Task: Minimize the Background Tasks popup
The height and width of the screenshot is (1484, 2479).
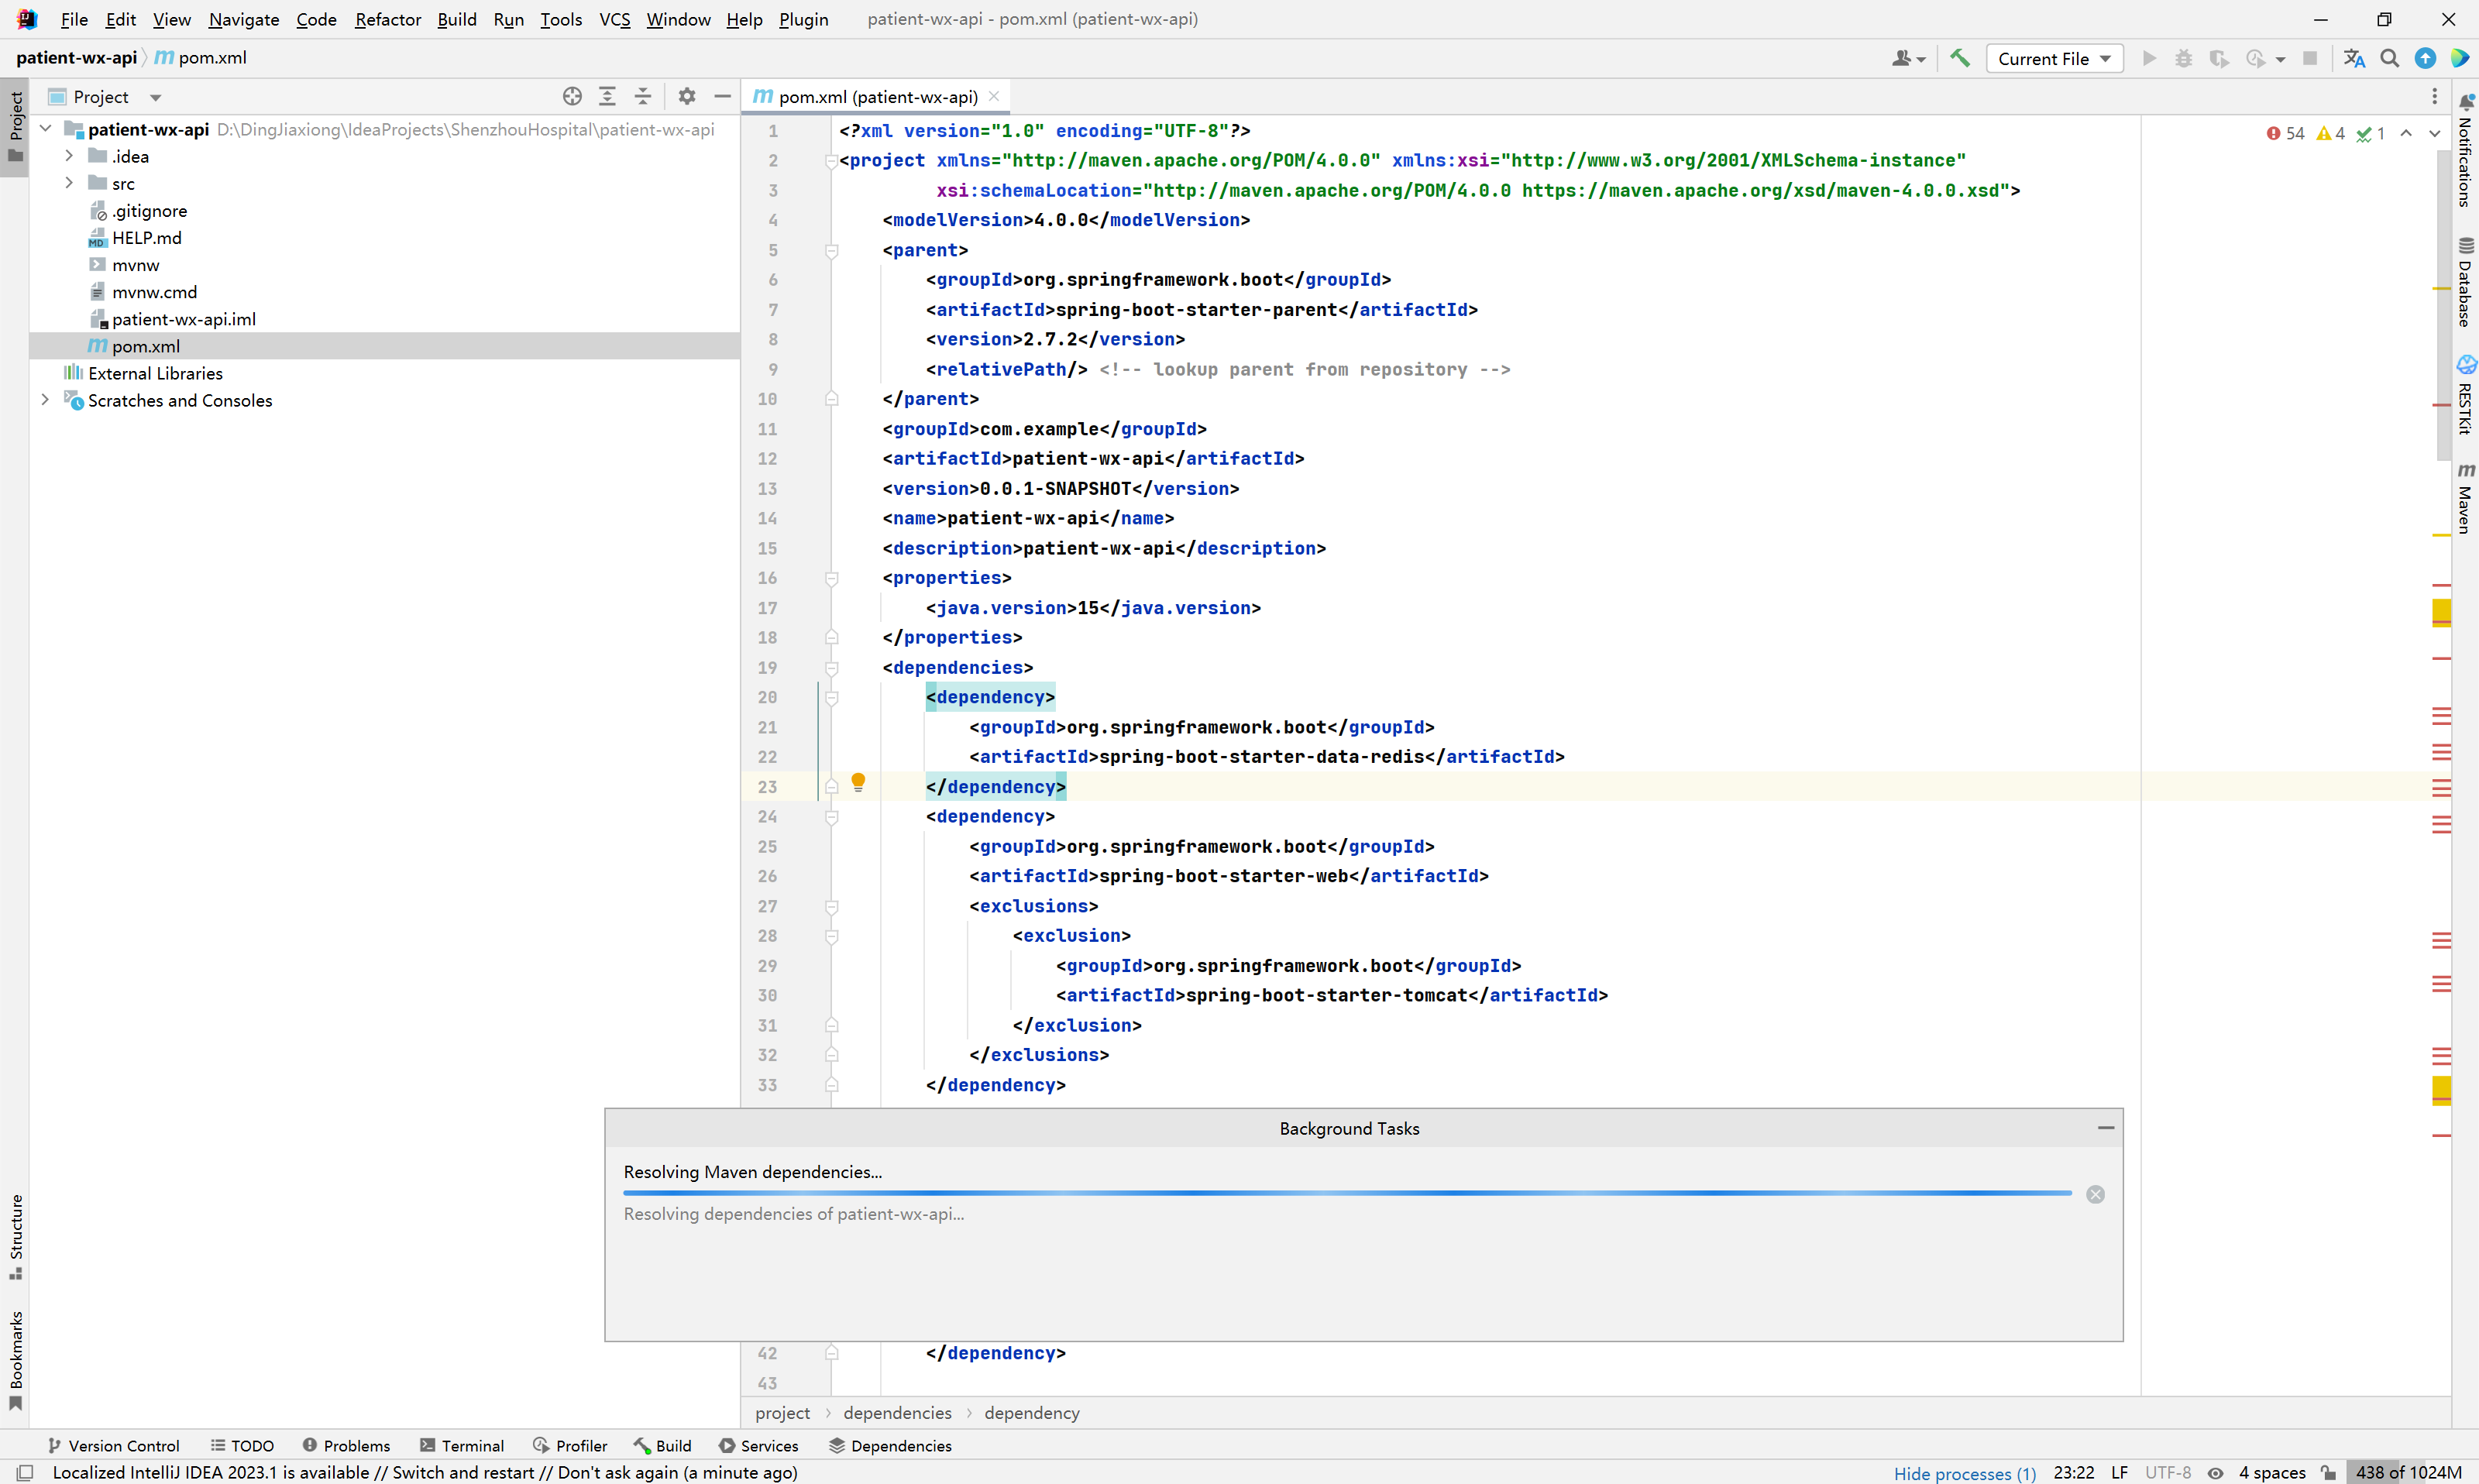Action: (x=2105, y=1128)
